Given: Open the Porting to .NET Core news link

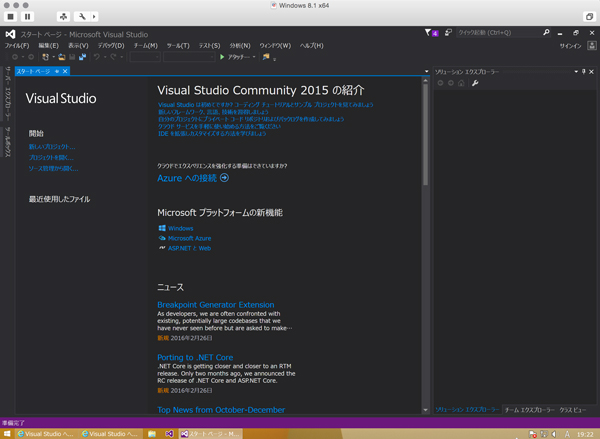Looking at the screenshot, I should 195,357.
